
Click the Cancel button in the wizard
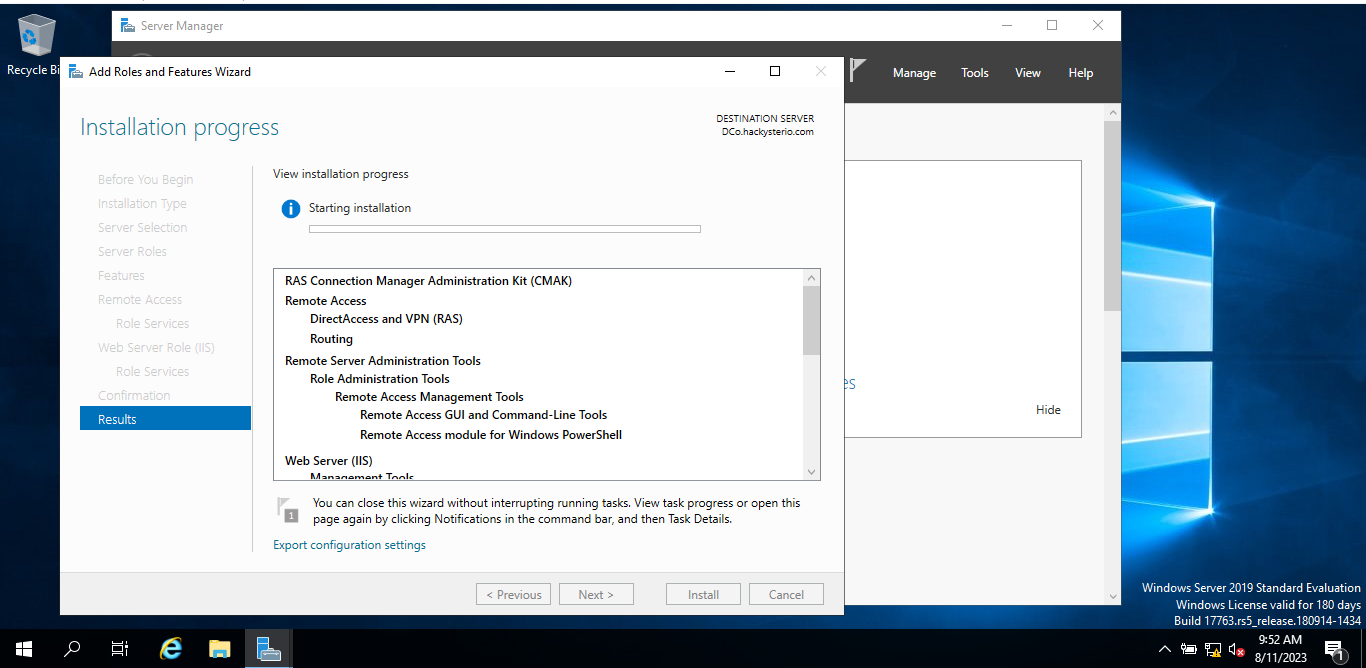click(786, 594)
